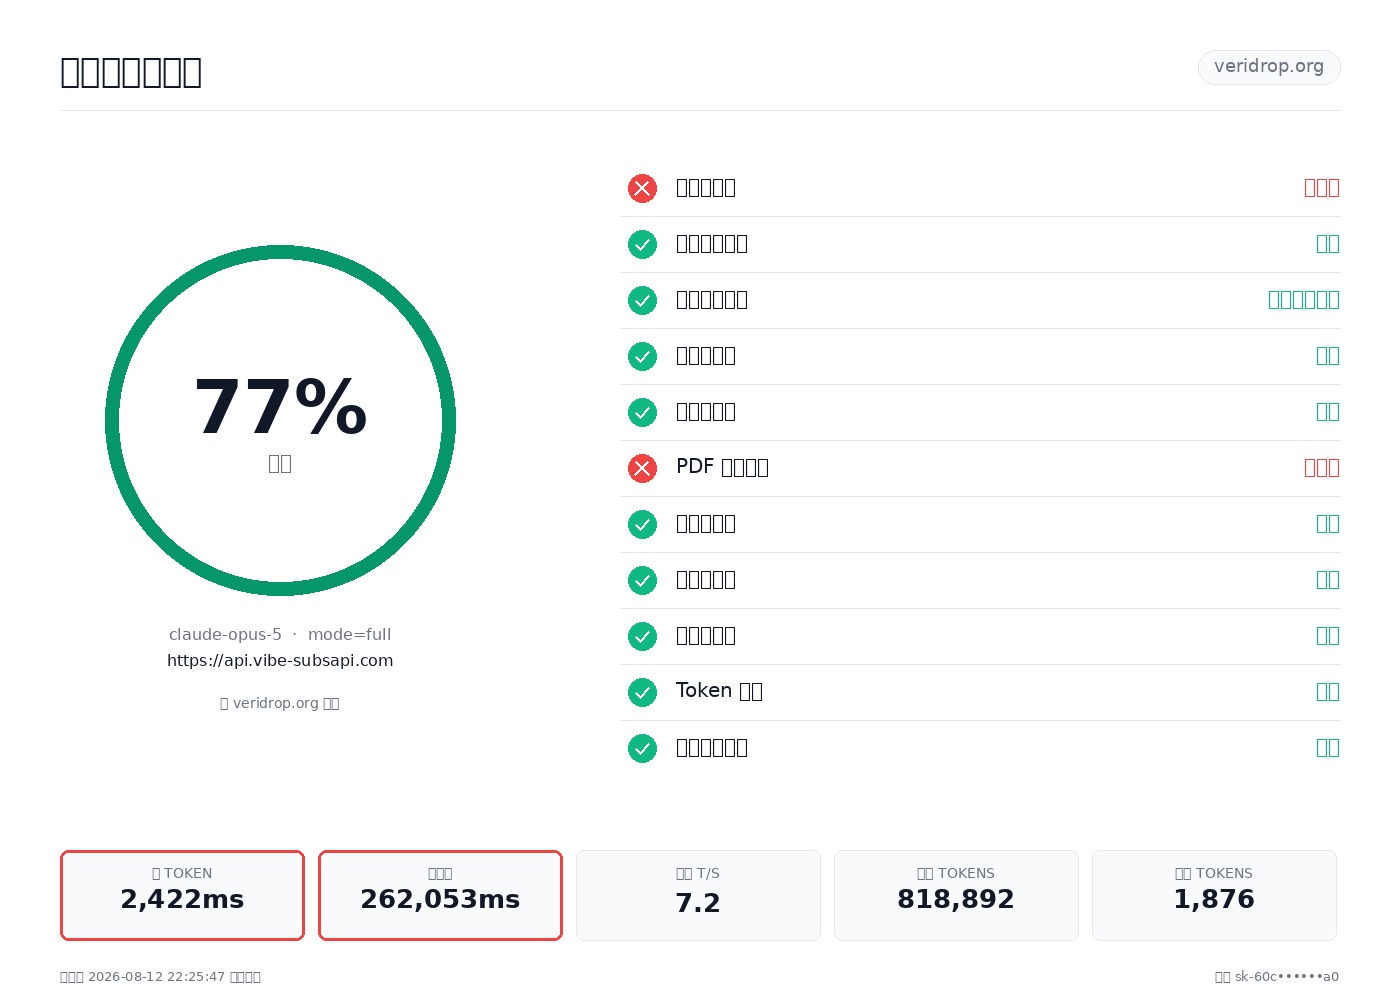Click the PDF check row label
Viewport: 1400px width, 1000px height.
pyautogui.click(x=722, y=467)
